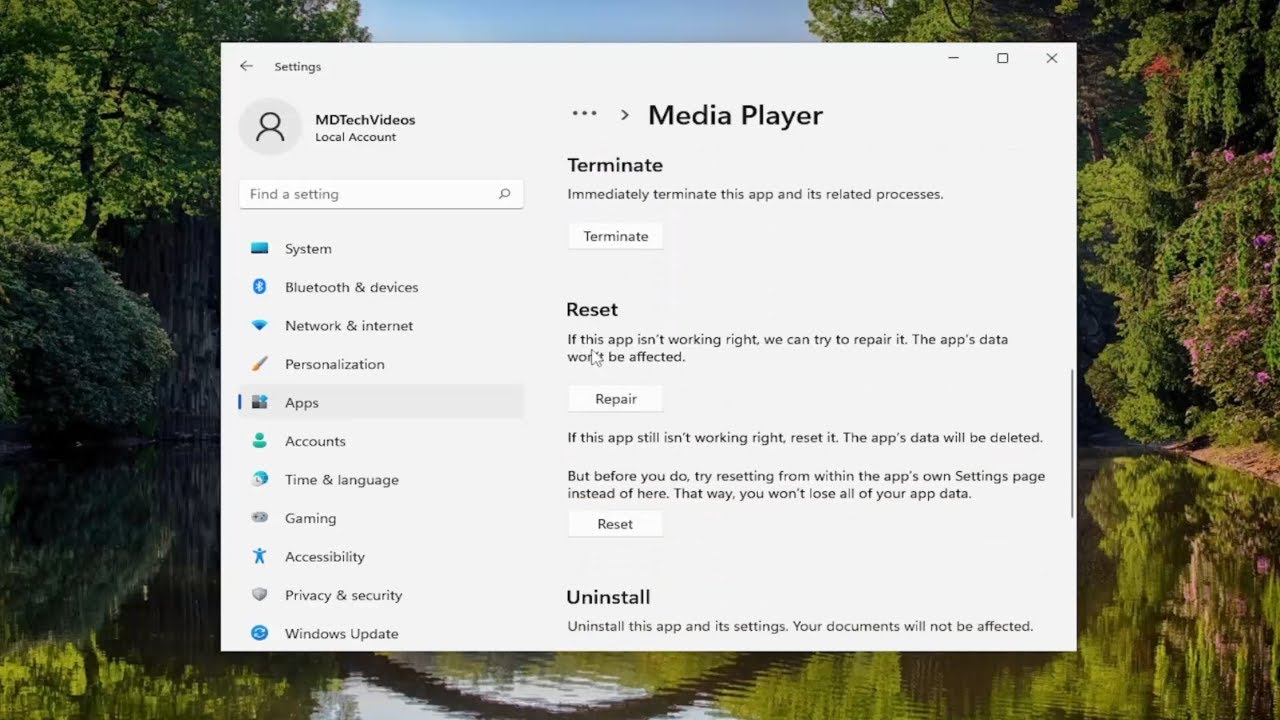Maximize the Settings window
Viewport: 1280px width, 720px height.
(x=1002, y=58)
